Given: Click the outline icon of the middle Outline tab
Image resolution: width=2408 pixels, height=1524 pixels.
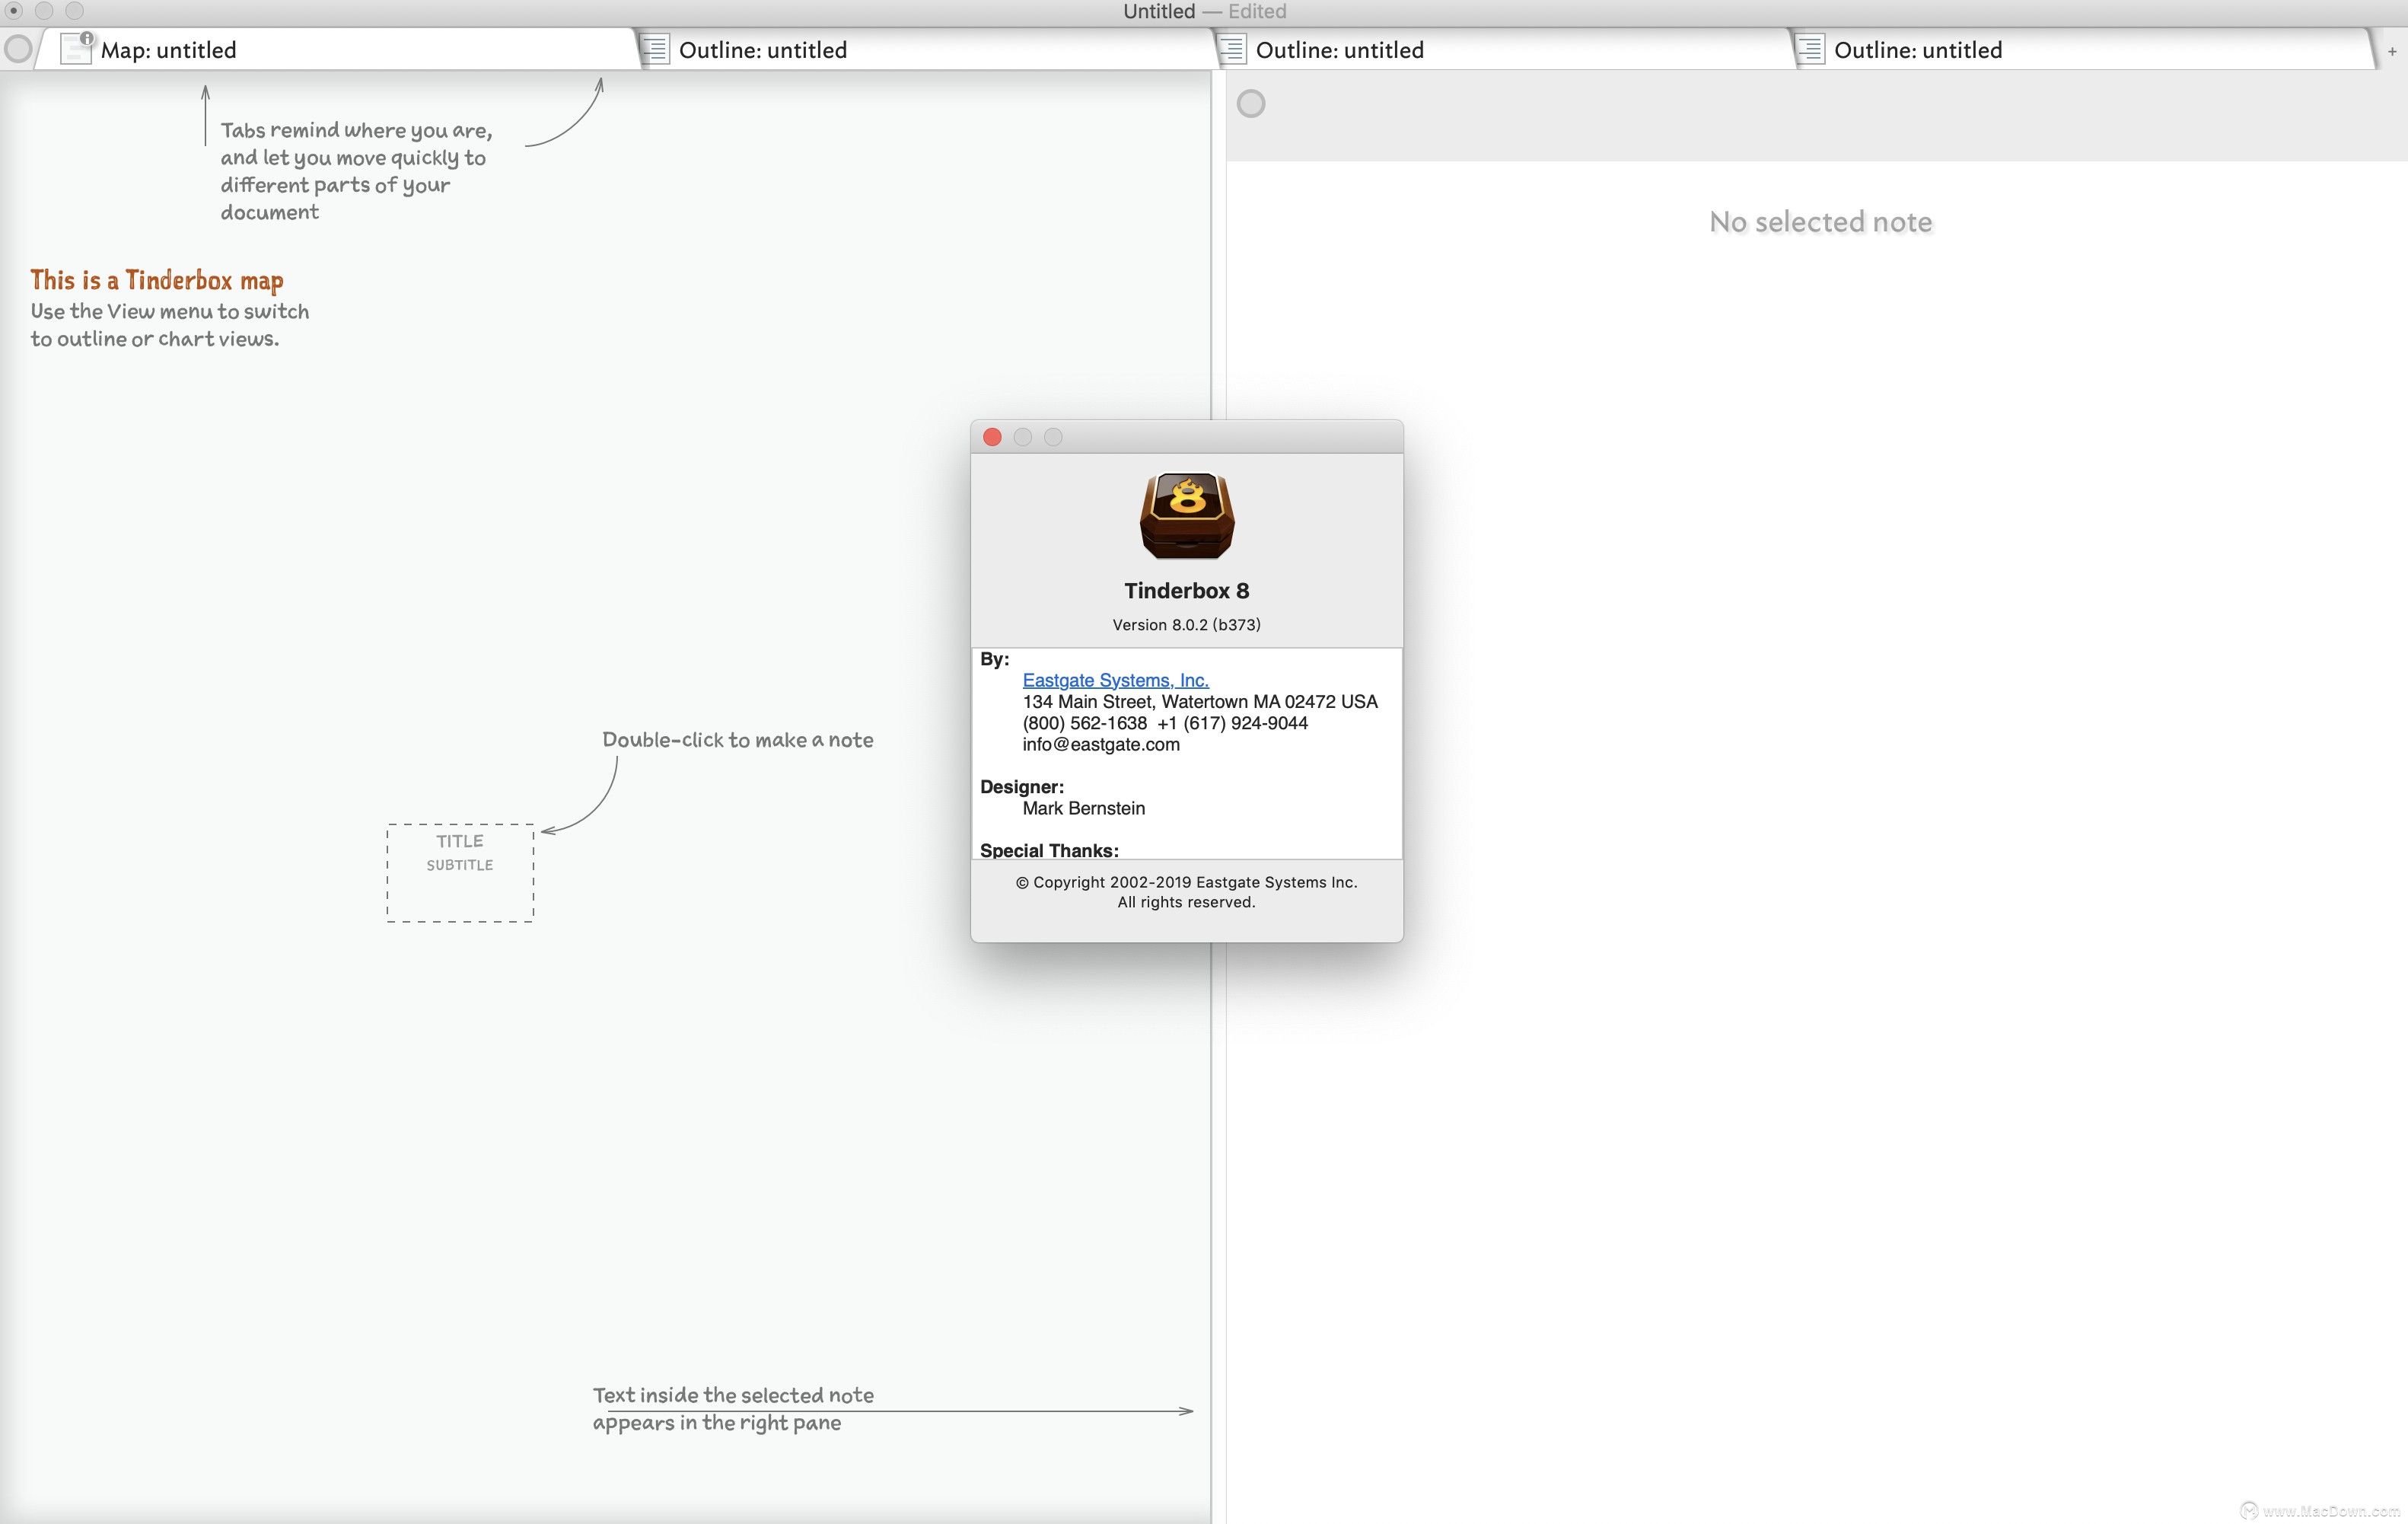Looking at the screenshot, I should (1232, 49).
